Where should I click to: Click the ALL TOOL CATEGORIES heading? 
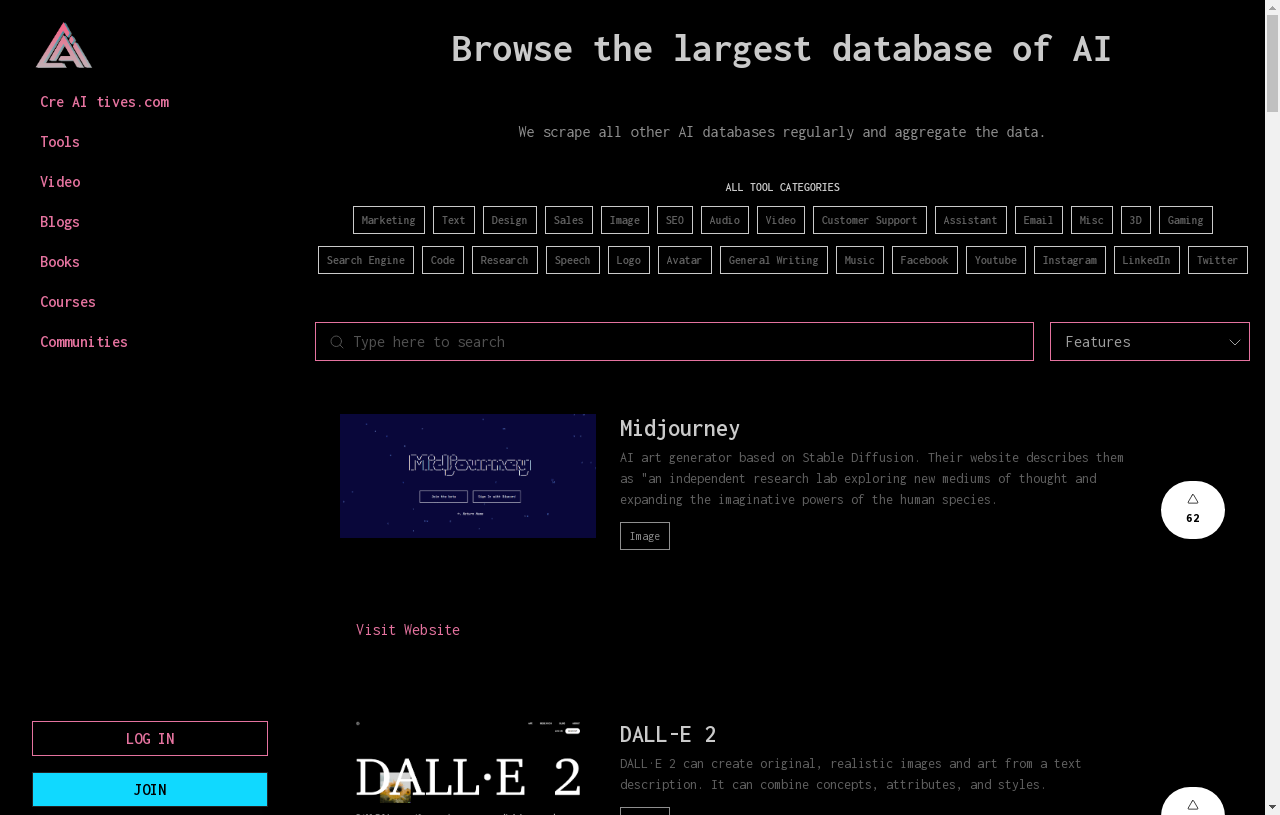coord(783,187)
